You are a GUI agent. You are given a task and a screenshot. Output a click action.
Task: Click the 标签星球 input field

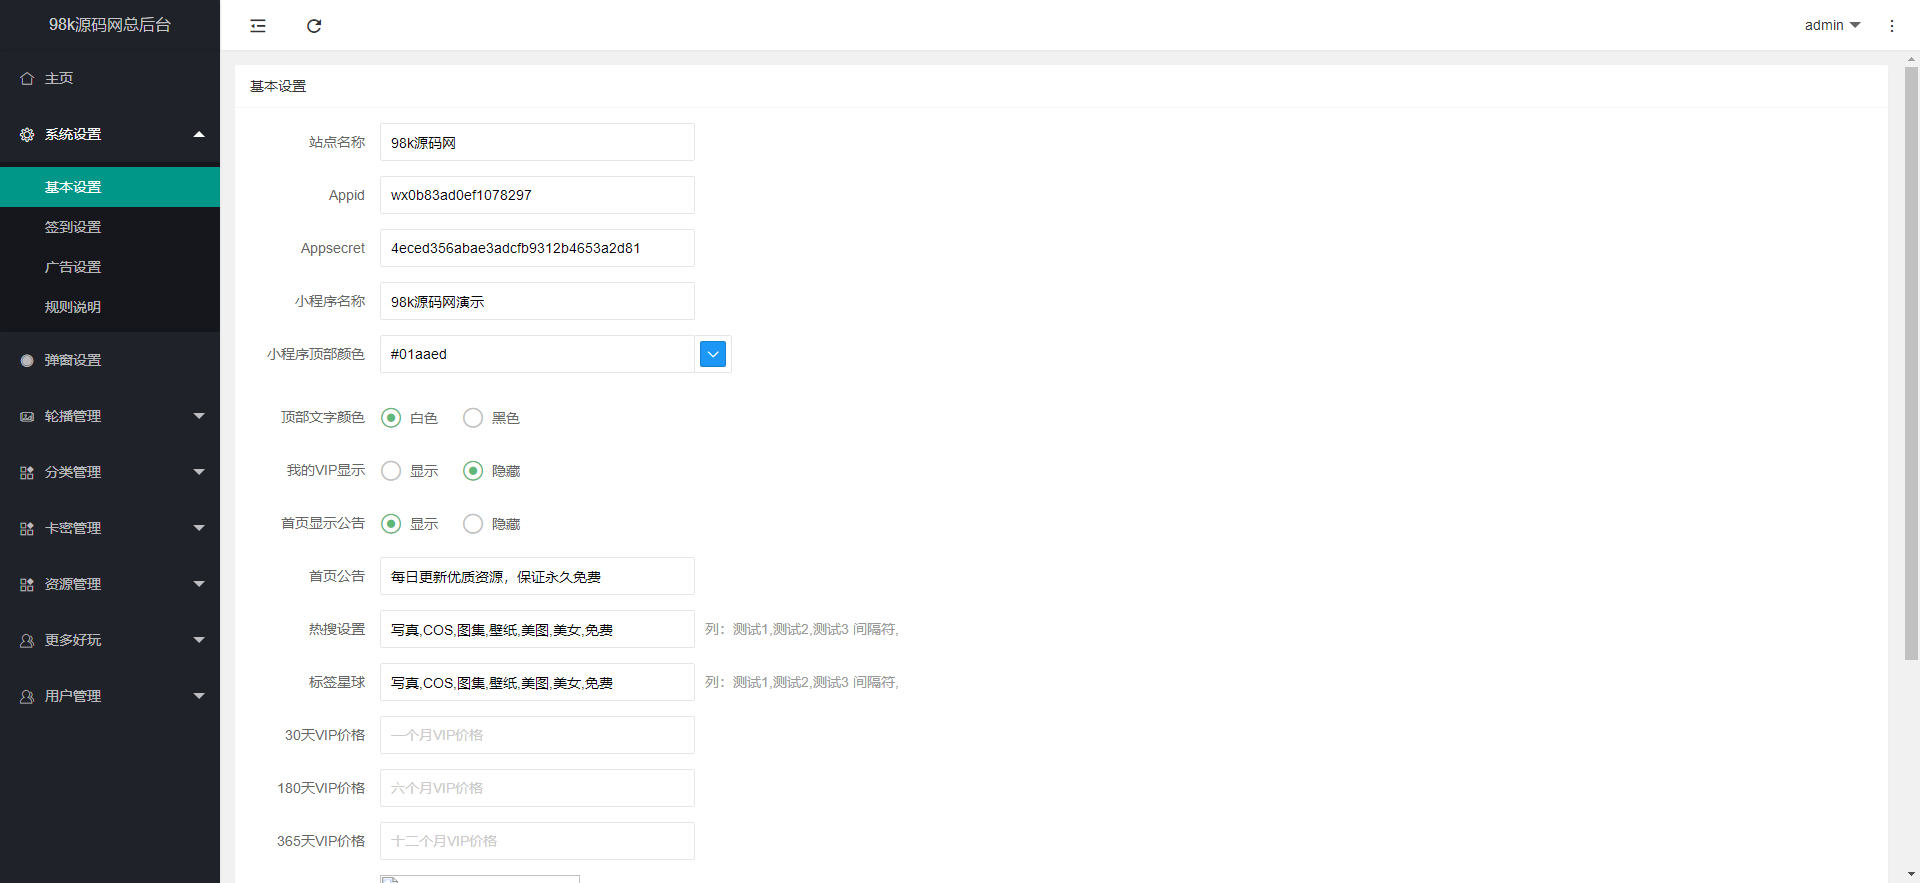click(537, 682)
